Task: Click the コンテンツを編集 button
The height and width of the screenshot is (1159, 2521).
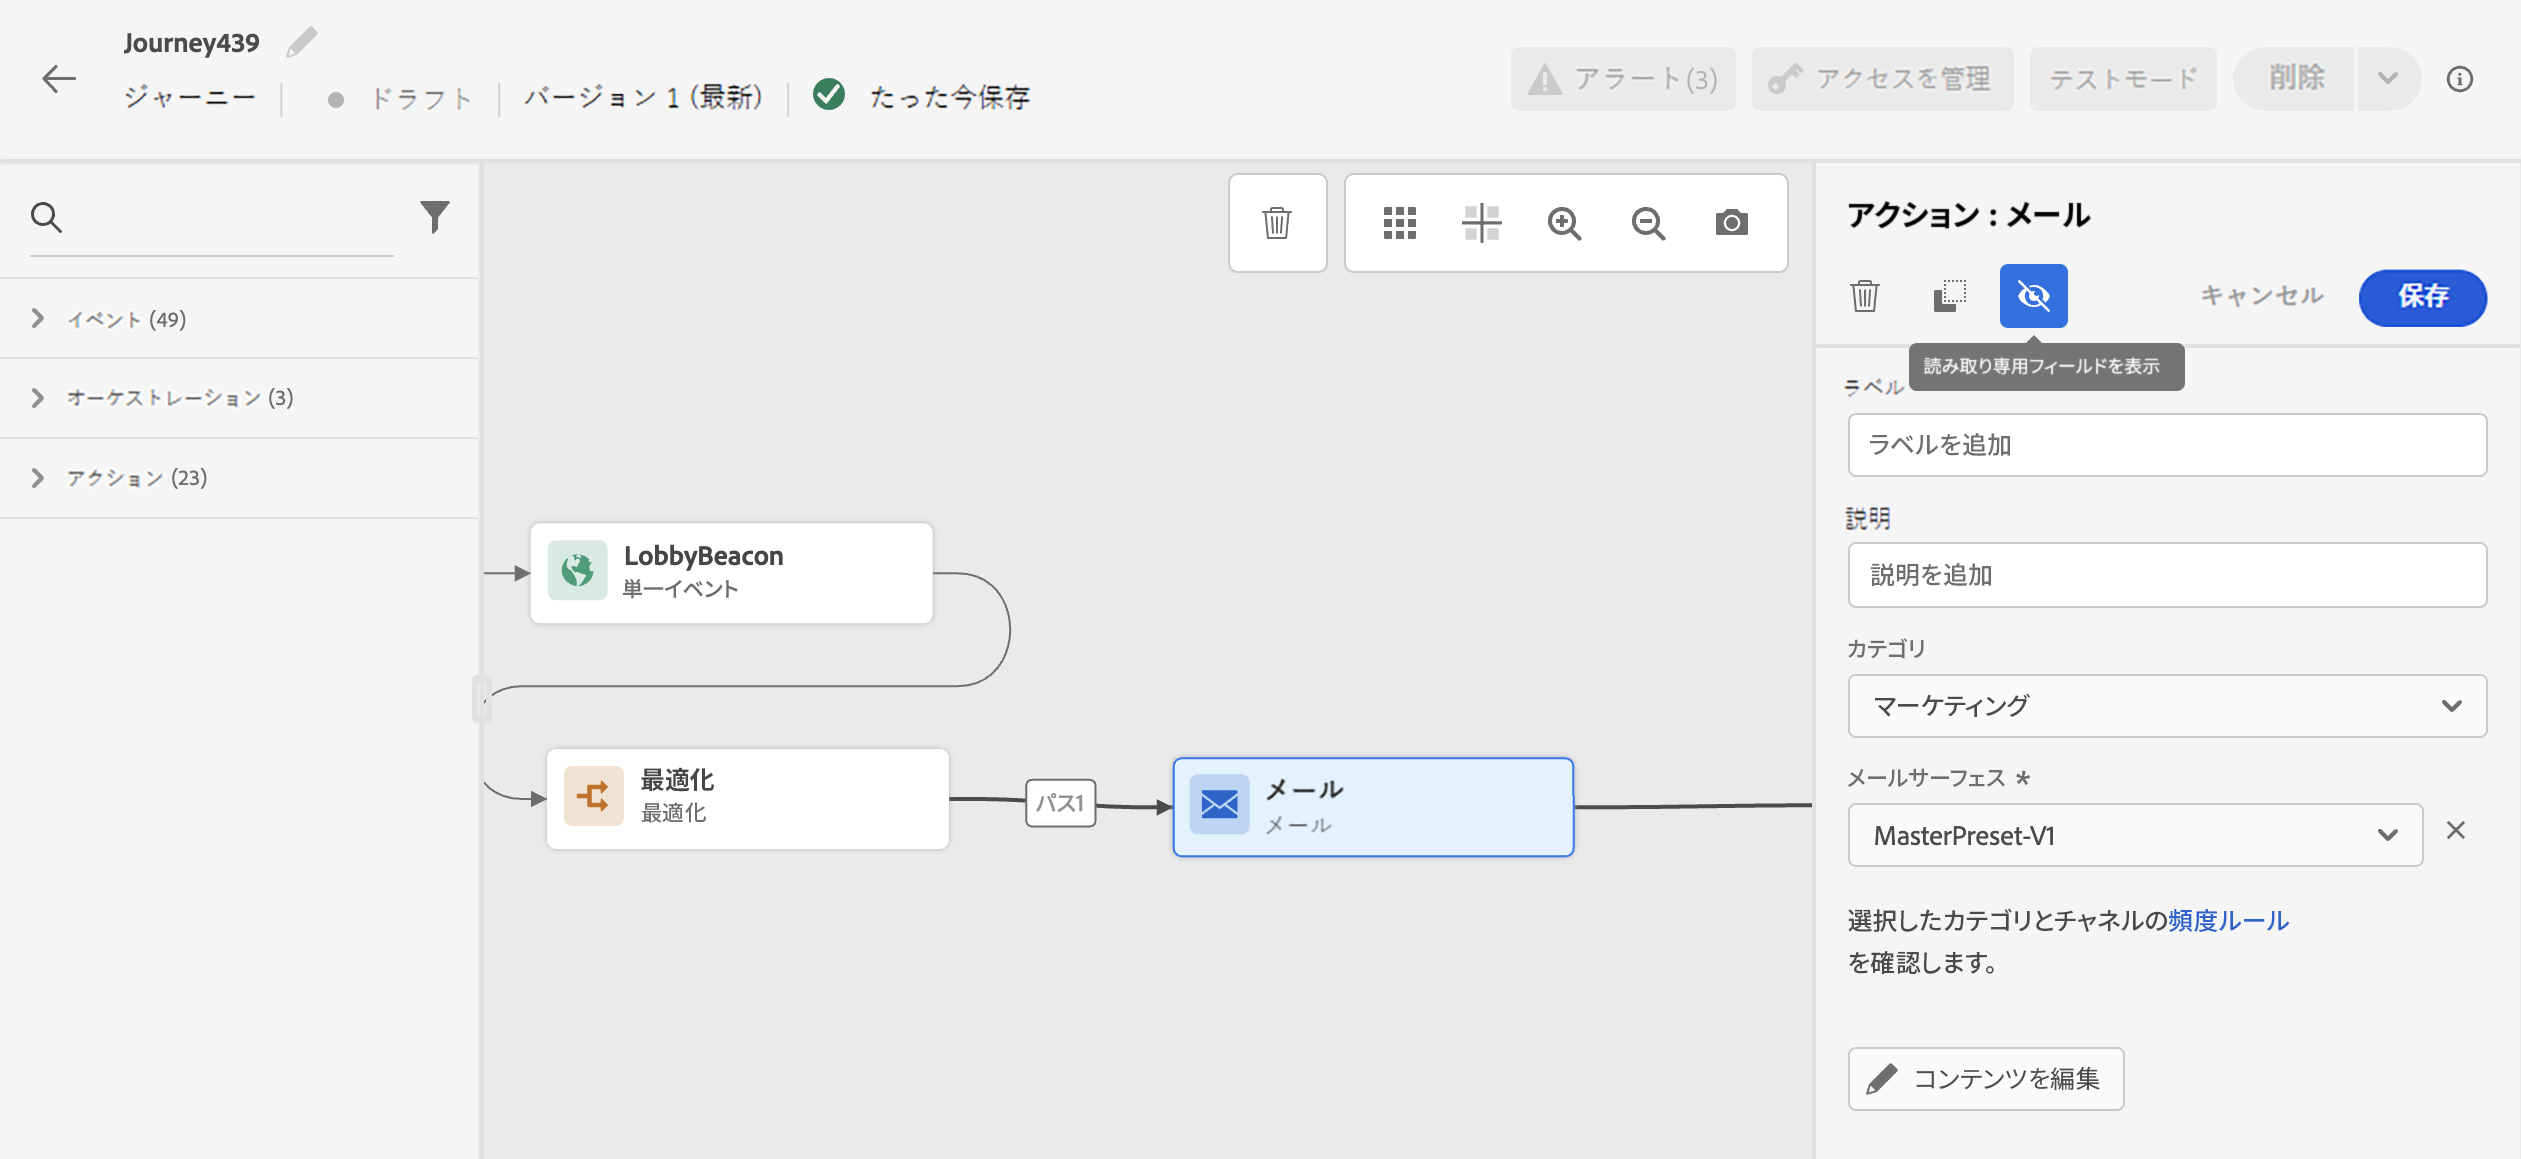Action: click(x=1985, y=1079)
